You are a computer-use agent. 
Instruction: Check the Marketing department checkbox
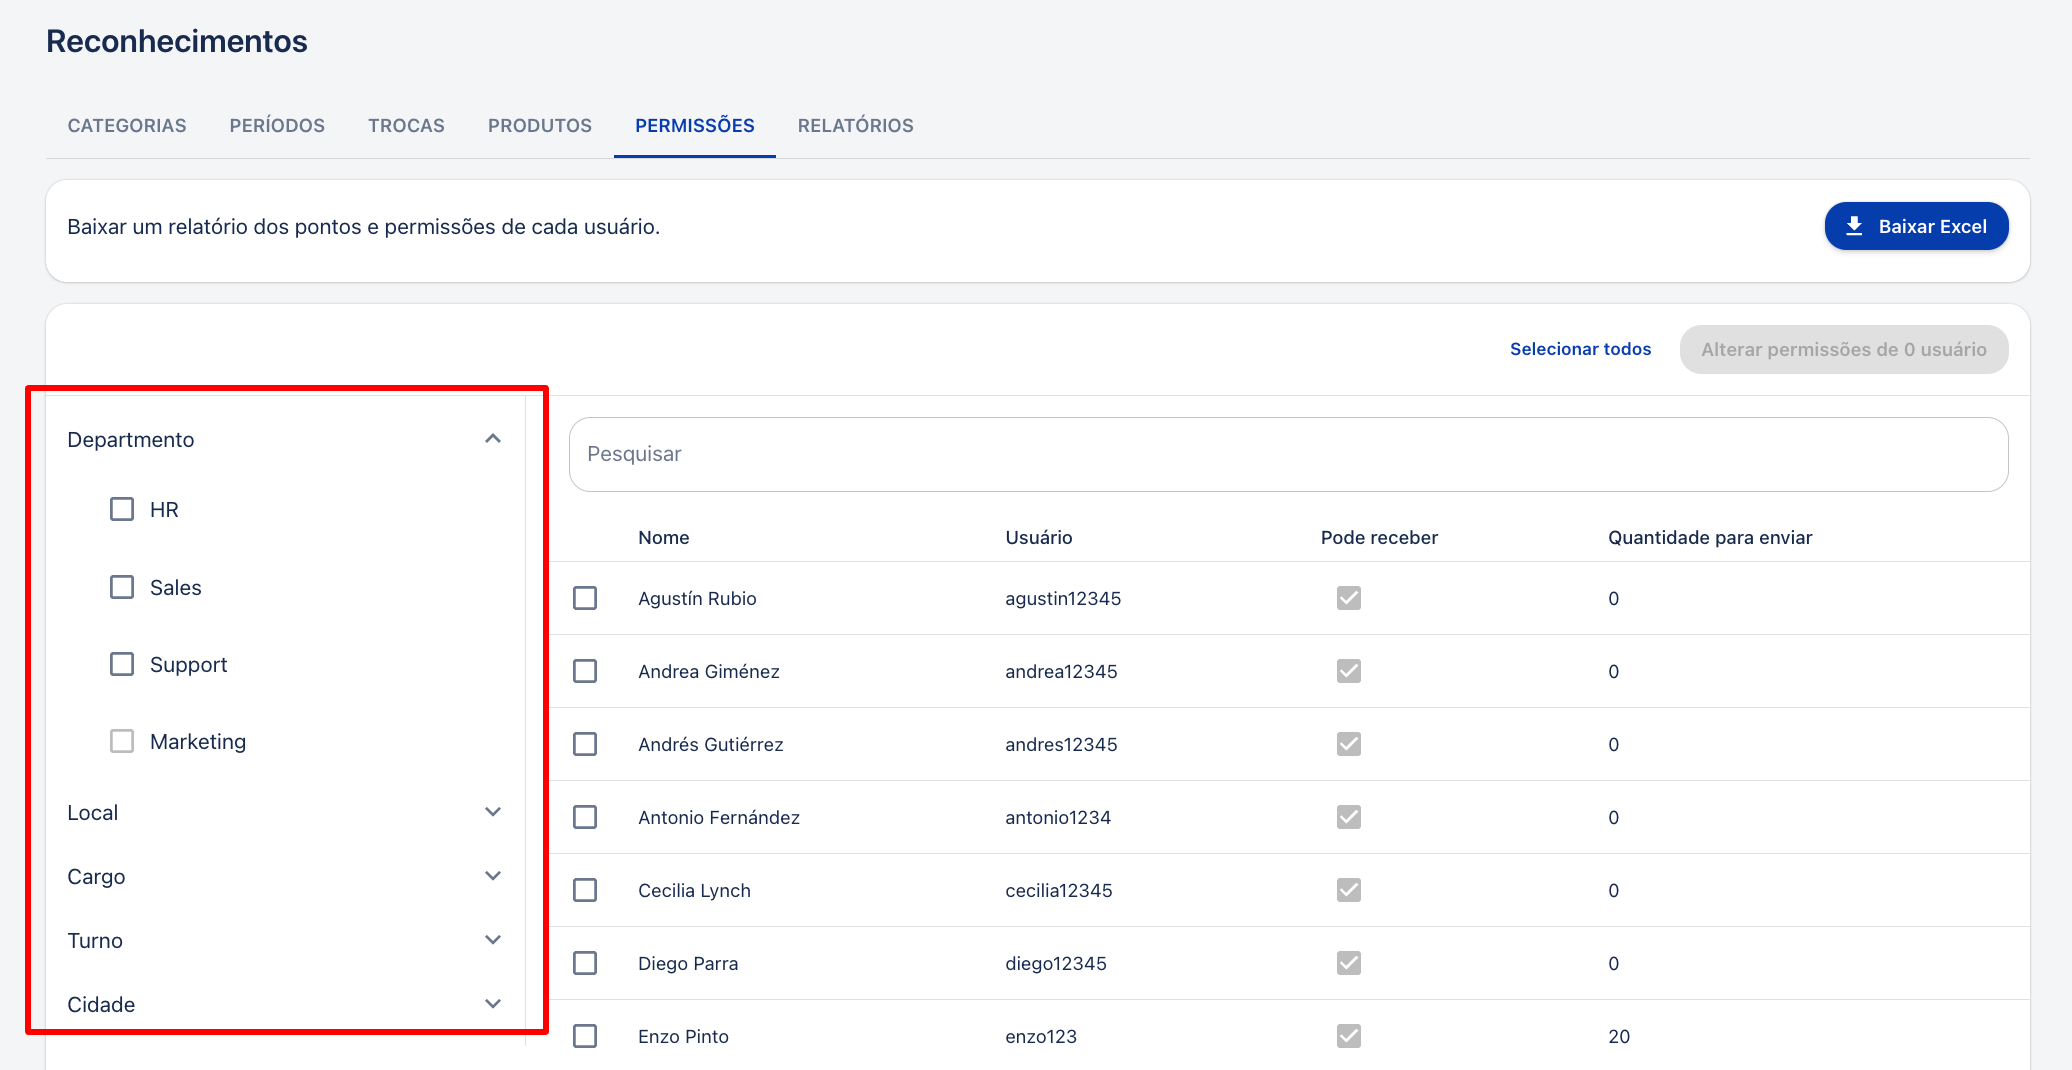[x=122, y=741]
